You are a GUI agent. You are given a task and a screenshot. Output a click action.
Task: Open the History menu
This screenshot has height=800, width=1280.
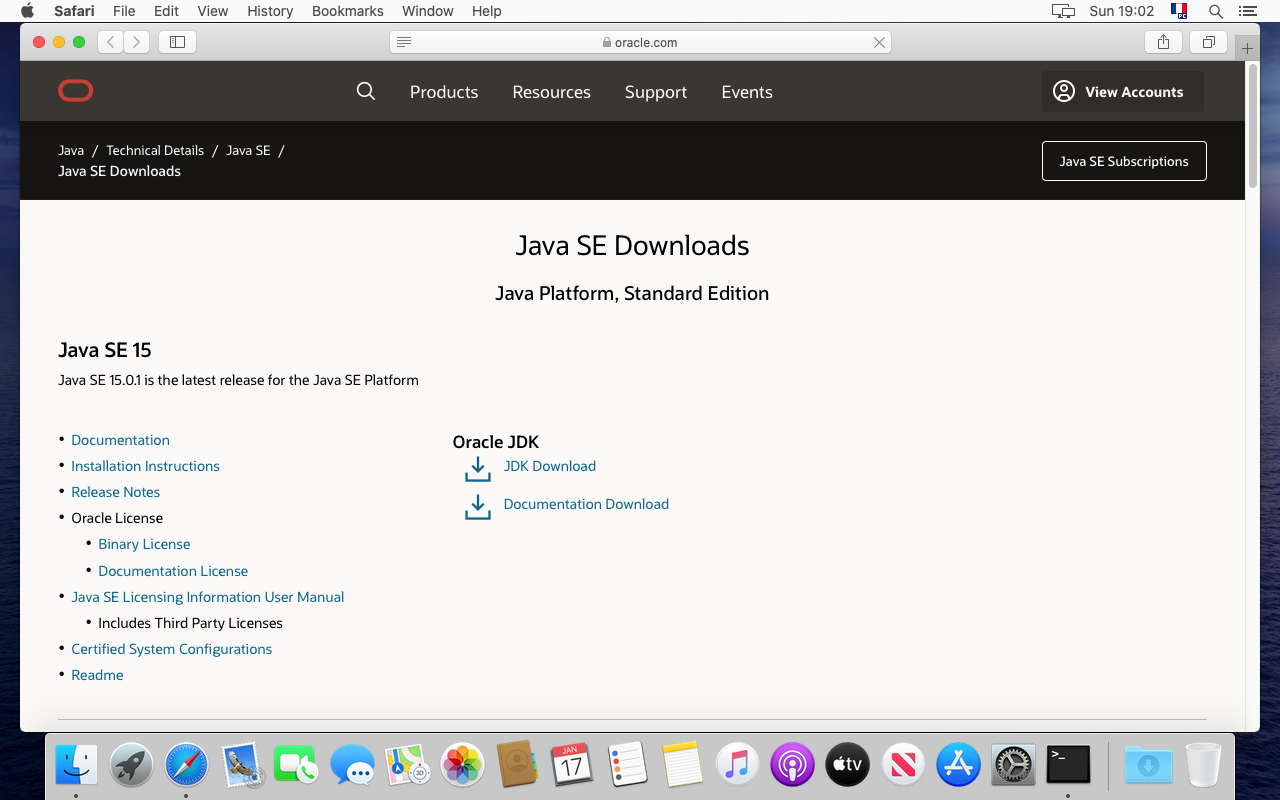270,11
